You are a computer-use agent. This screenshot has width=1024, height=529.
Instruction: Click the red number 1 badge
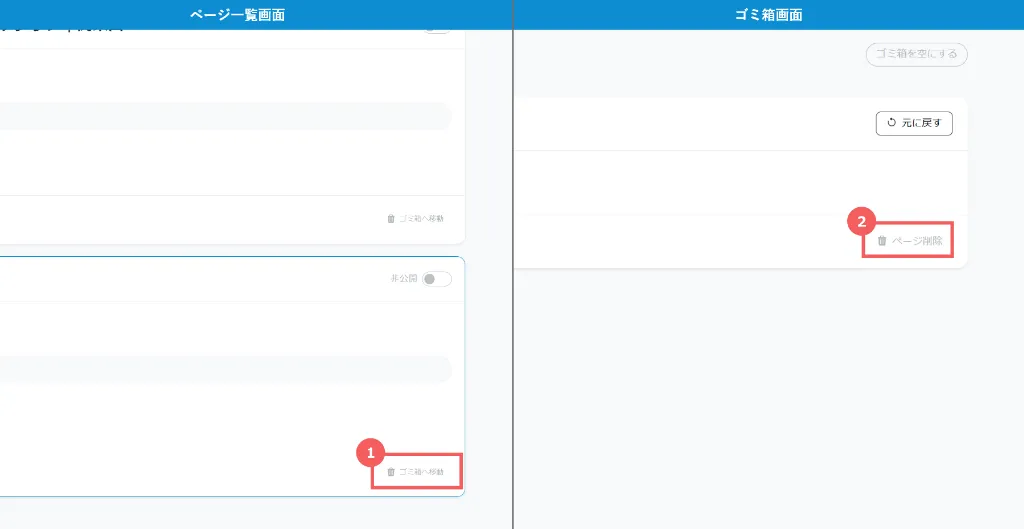tap(371, 453)
